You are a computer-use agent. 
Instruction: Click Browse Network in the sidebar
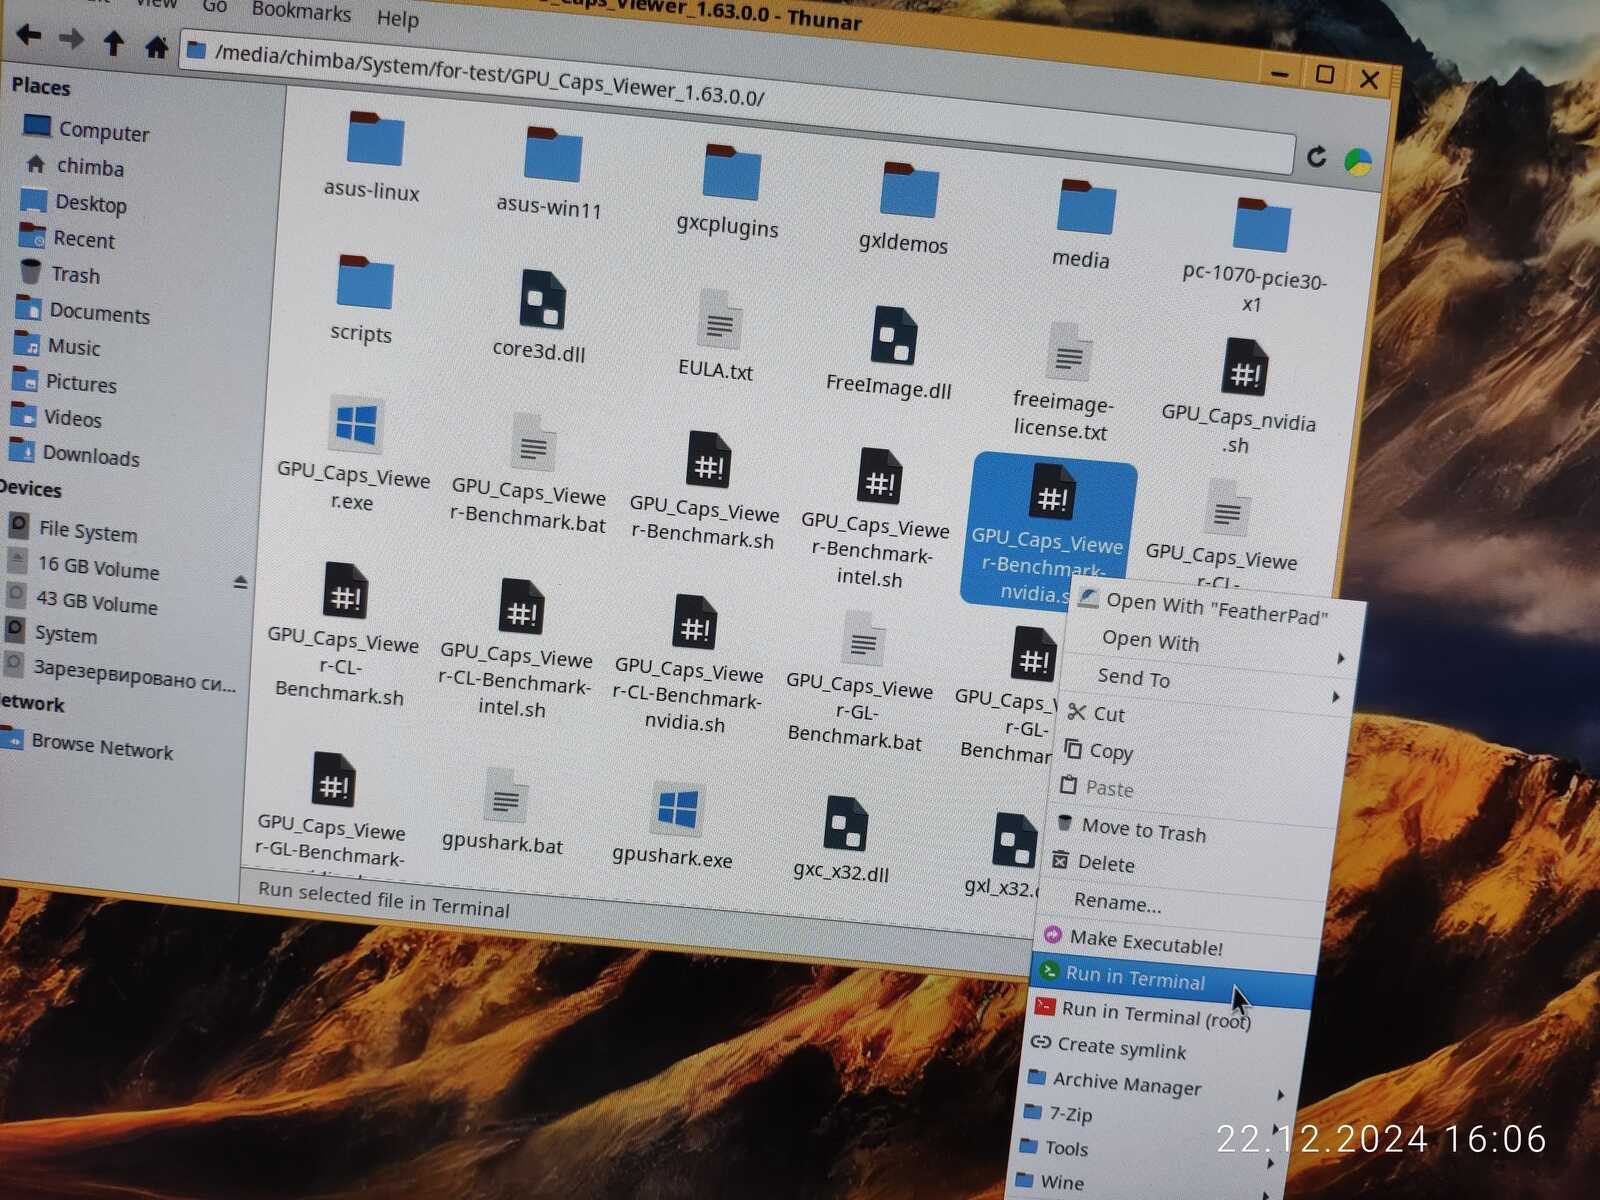pyautogui.click(x=87, y=746)
